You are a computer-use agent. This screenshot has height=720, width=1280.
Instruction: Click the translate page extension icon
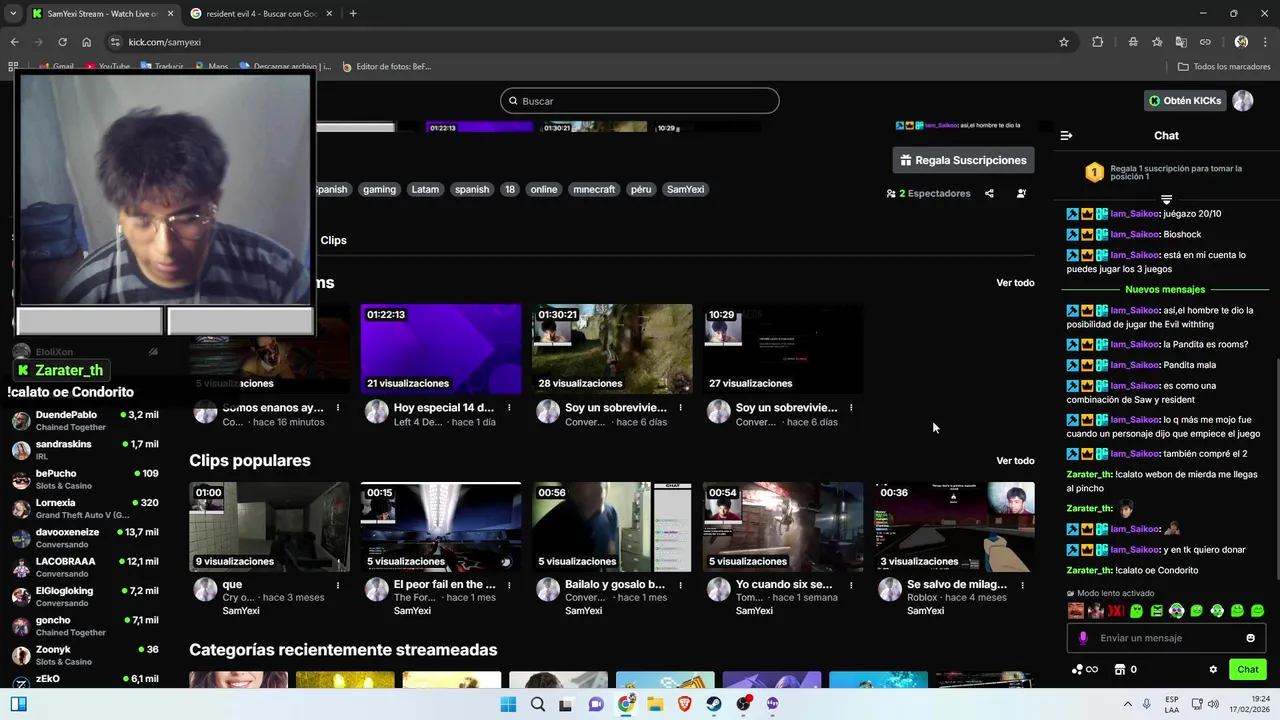pyautogui.click(x=1181, y=42)
